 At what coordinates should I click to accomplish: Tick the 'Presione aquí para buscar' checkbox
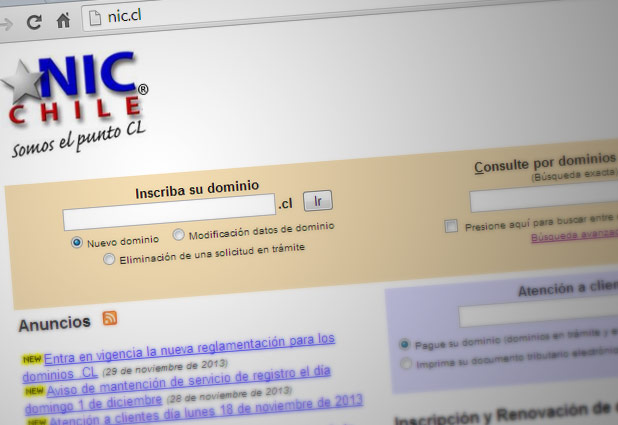click(x=451, y=226)
